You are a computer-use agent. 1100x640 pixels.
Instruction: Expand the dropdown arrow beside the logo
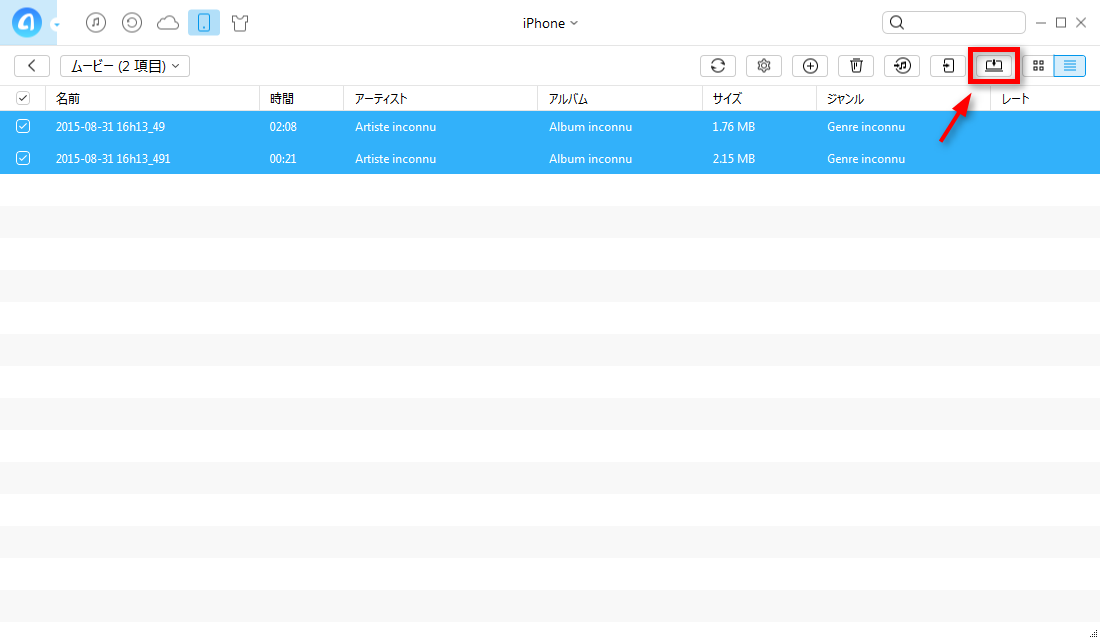point(56,25)
